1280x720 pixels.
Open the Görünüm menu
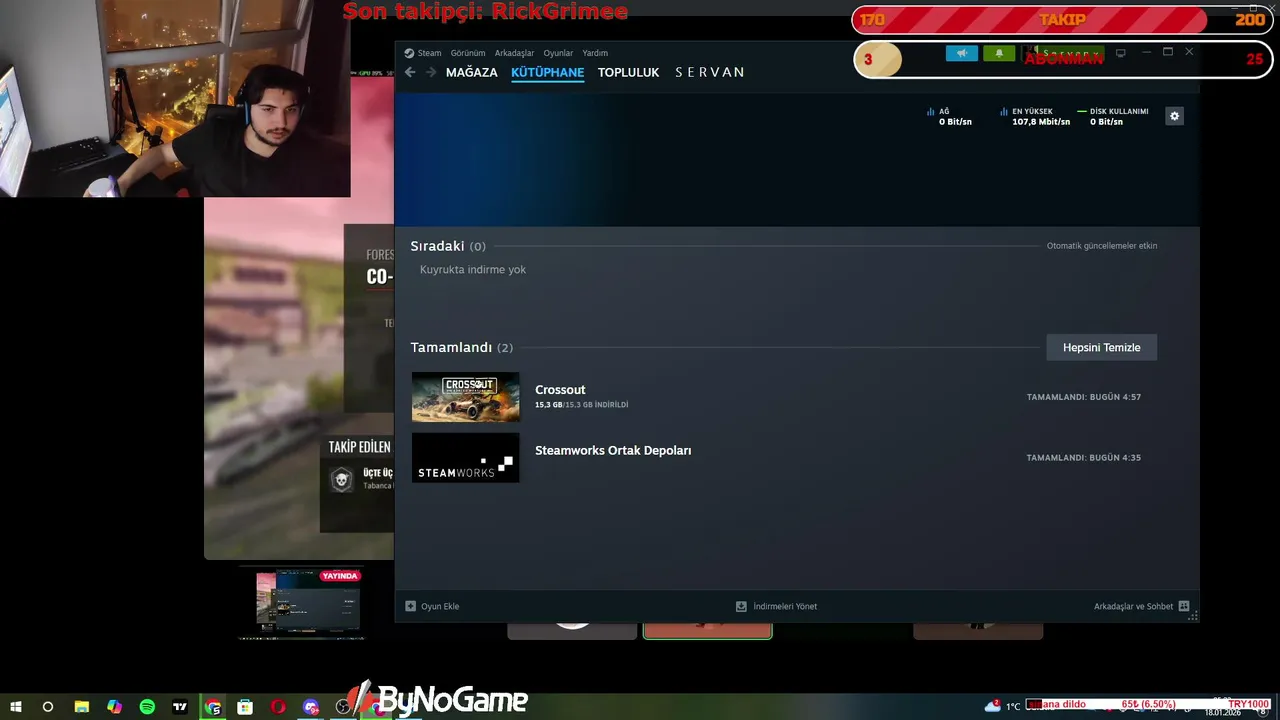468,53
